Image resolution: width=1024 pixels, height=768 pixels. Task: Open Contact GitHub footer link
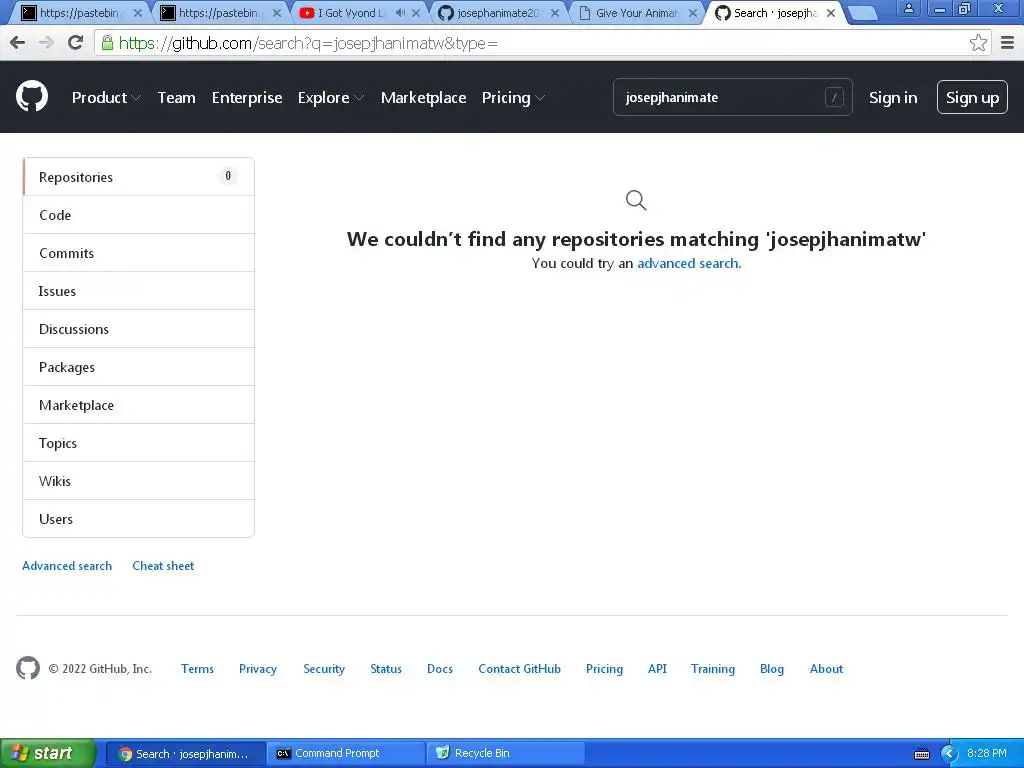tap(519, 669)
